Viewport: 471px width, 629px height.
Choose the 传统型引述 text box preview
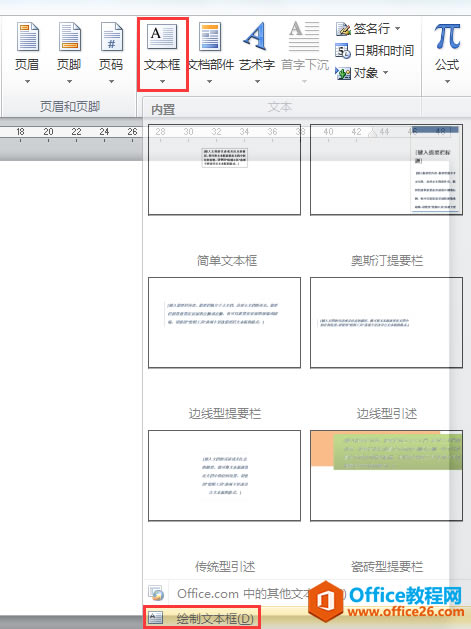point(224,476)
